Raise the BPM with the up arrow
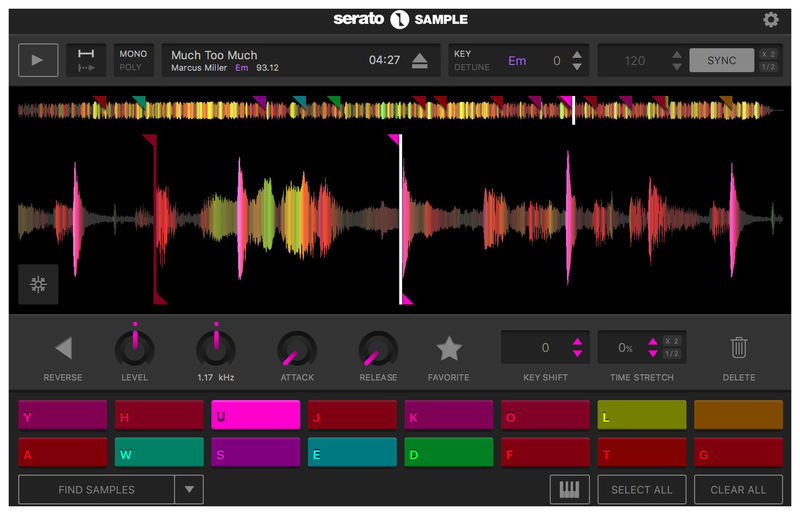This screenshot has height=515, width=800. coord(677,55)
